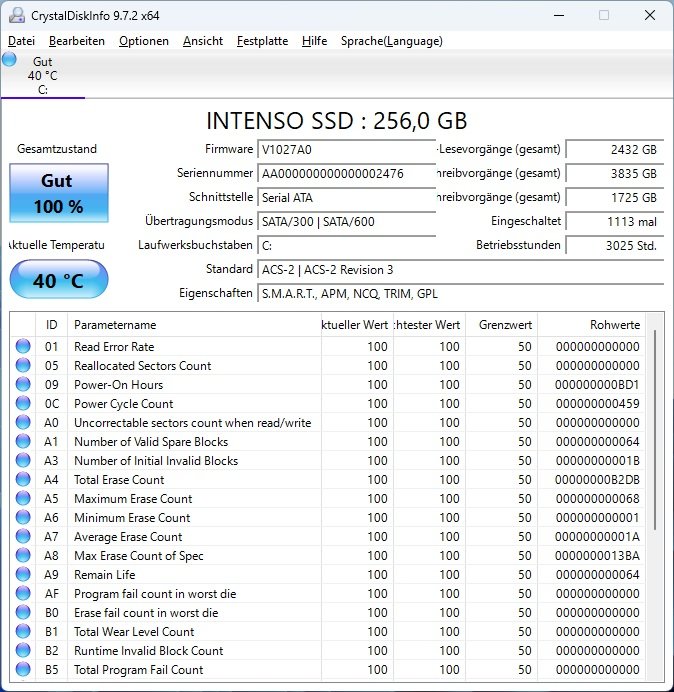
Task: Click the write total value 3835 GB
Action: [614, 173]
